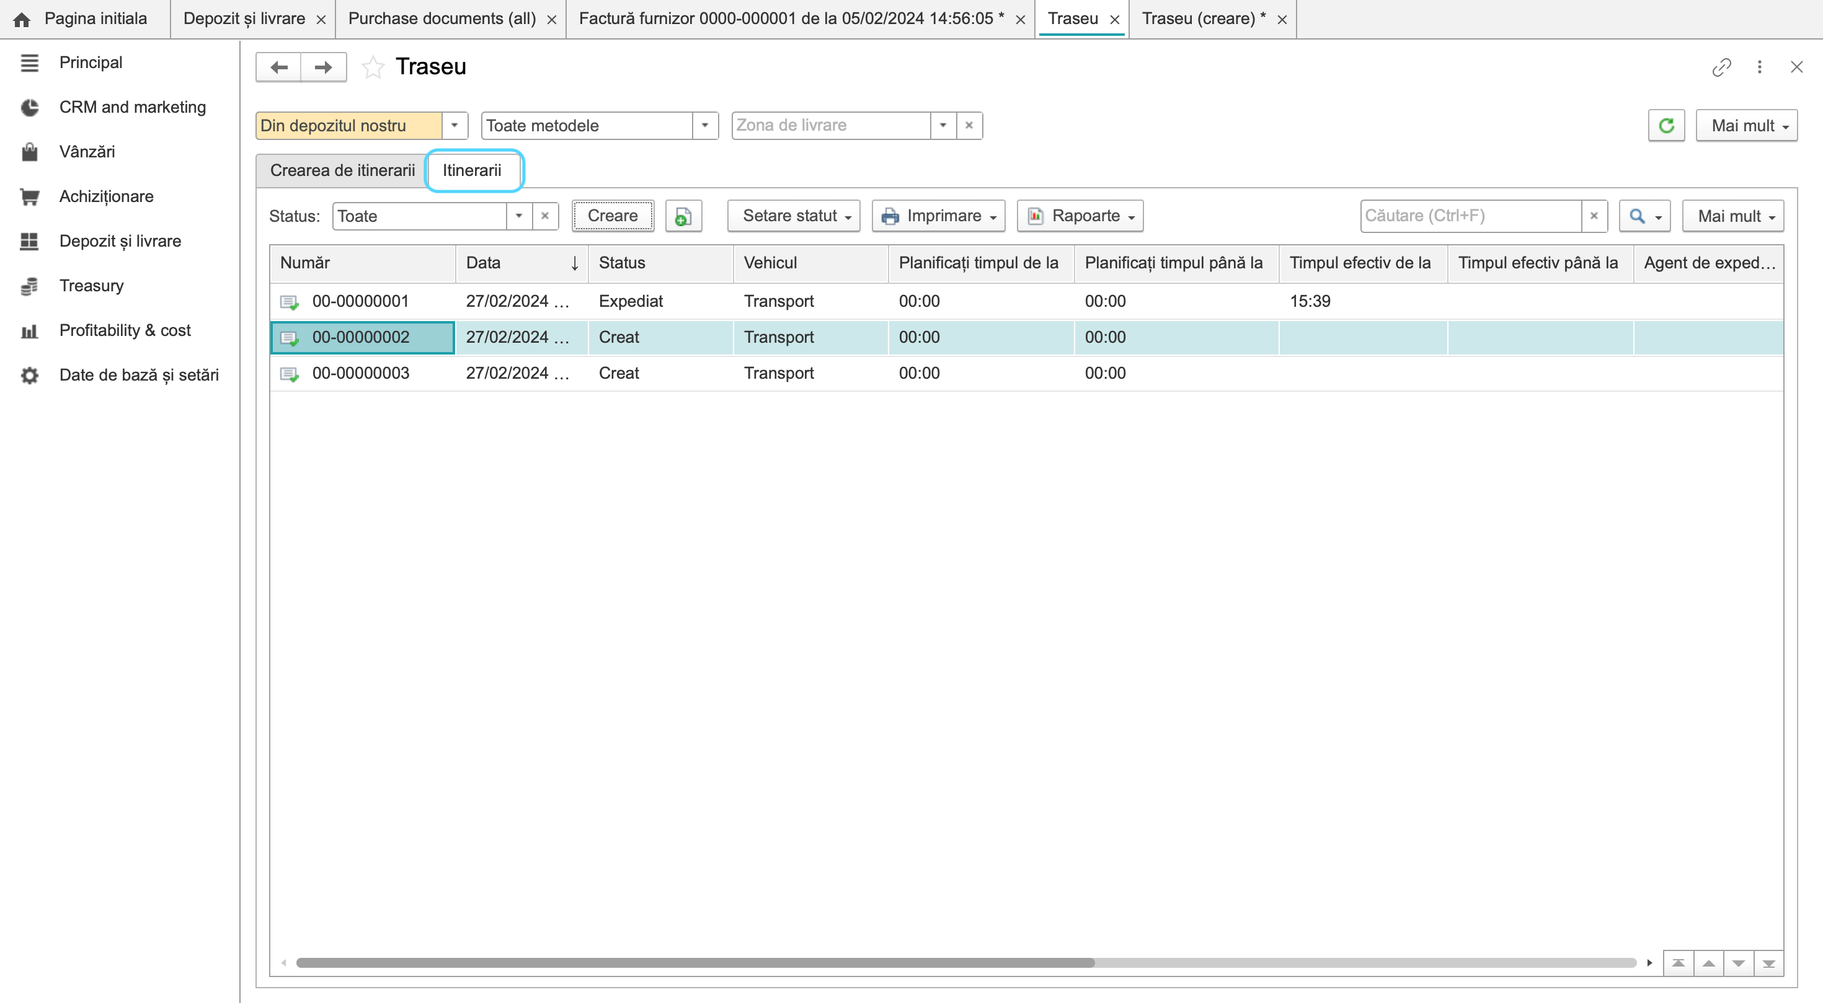The height and width of the screenshot is (1003, 1823).
Task: Switch to the Depozit și livrare tab
Action: pyautogui.click(x=244, y=19)
